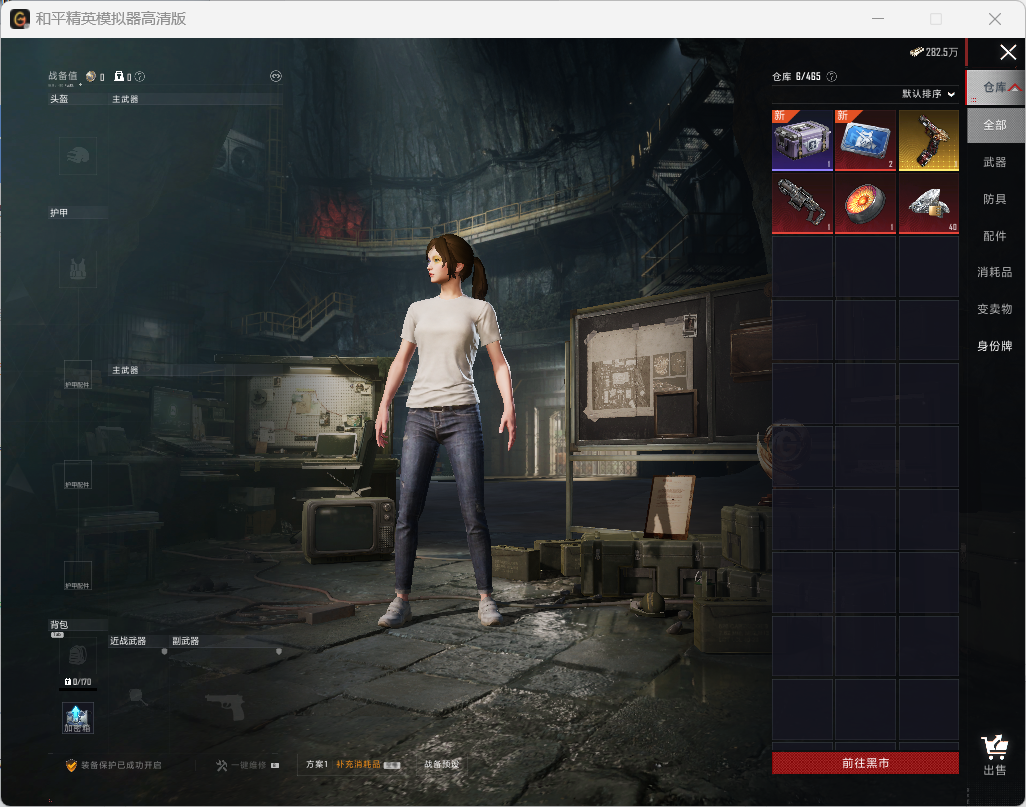The height and width of the screenshot is (807, 1026).
Task: Switch to the 身份牌 category tab
Action: click(995, 346)
